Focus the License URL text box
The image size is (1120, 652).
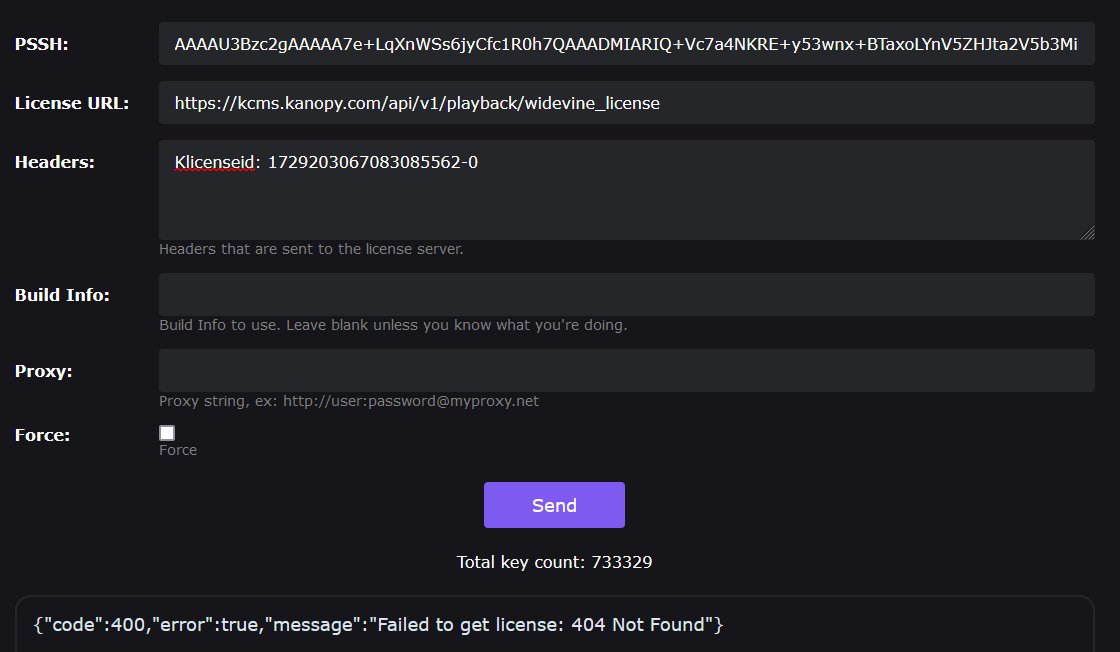pyautogui.click(x=626, y=103)
